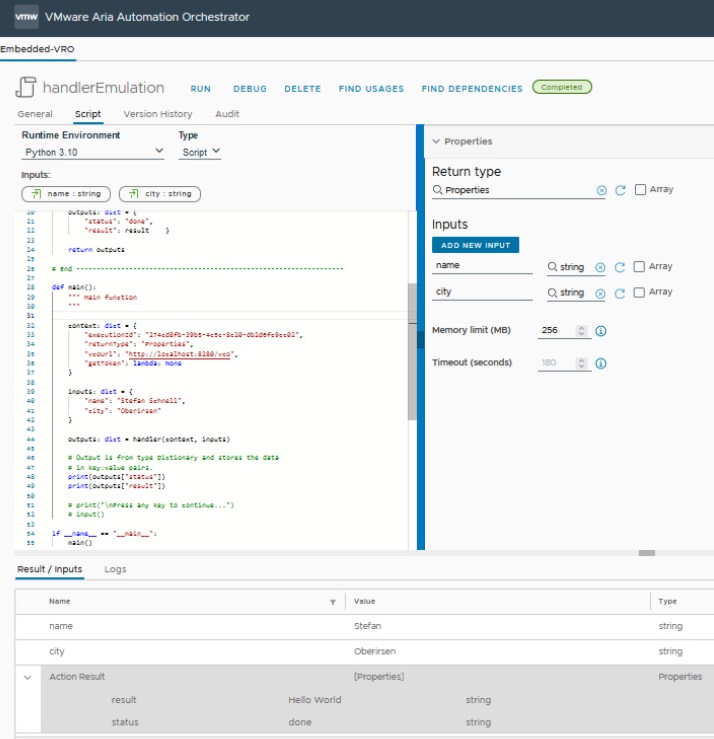Show Memory limit info tooltip icon
This screenshot has height=739, width=714.
tap(601, 331)
